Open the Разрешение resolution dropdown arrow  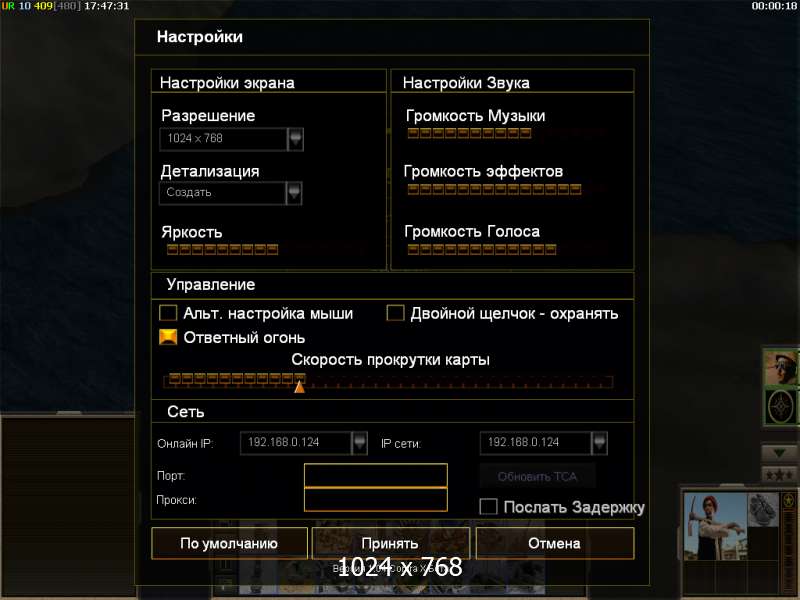pos(295,139)
